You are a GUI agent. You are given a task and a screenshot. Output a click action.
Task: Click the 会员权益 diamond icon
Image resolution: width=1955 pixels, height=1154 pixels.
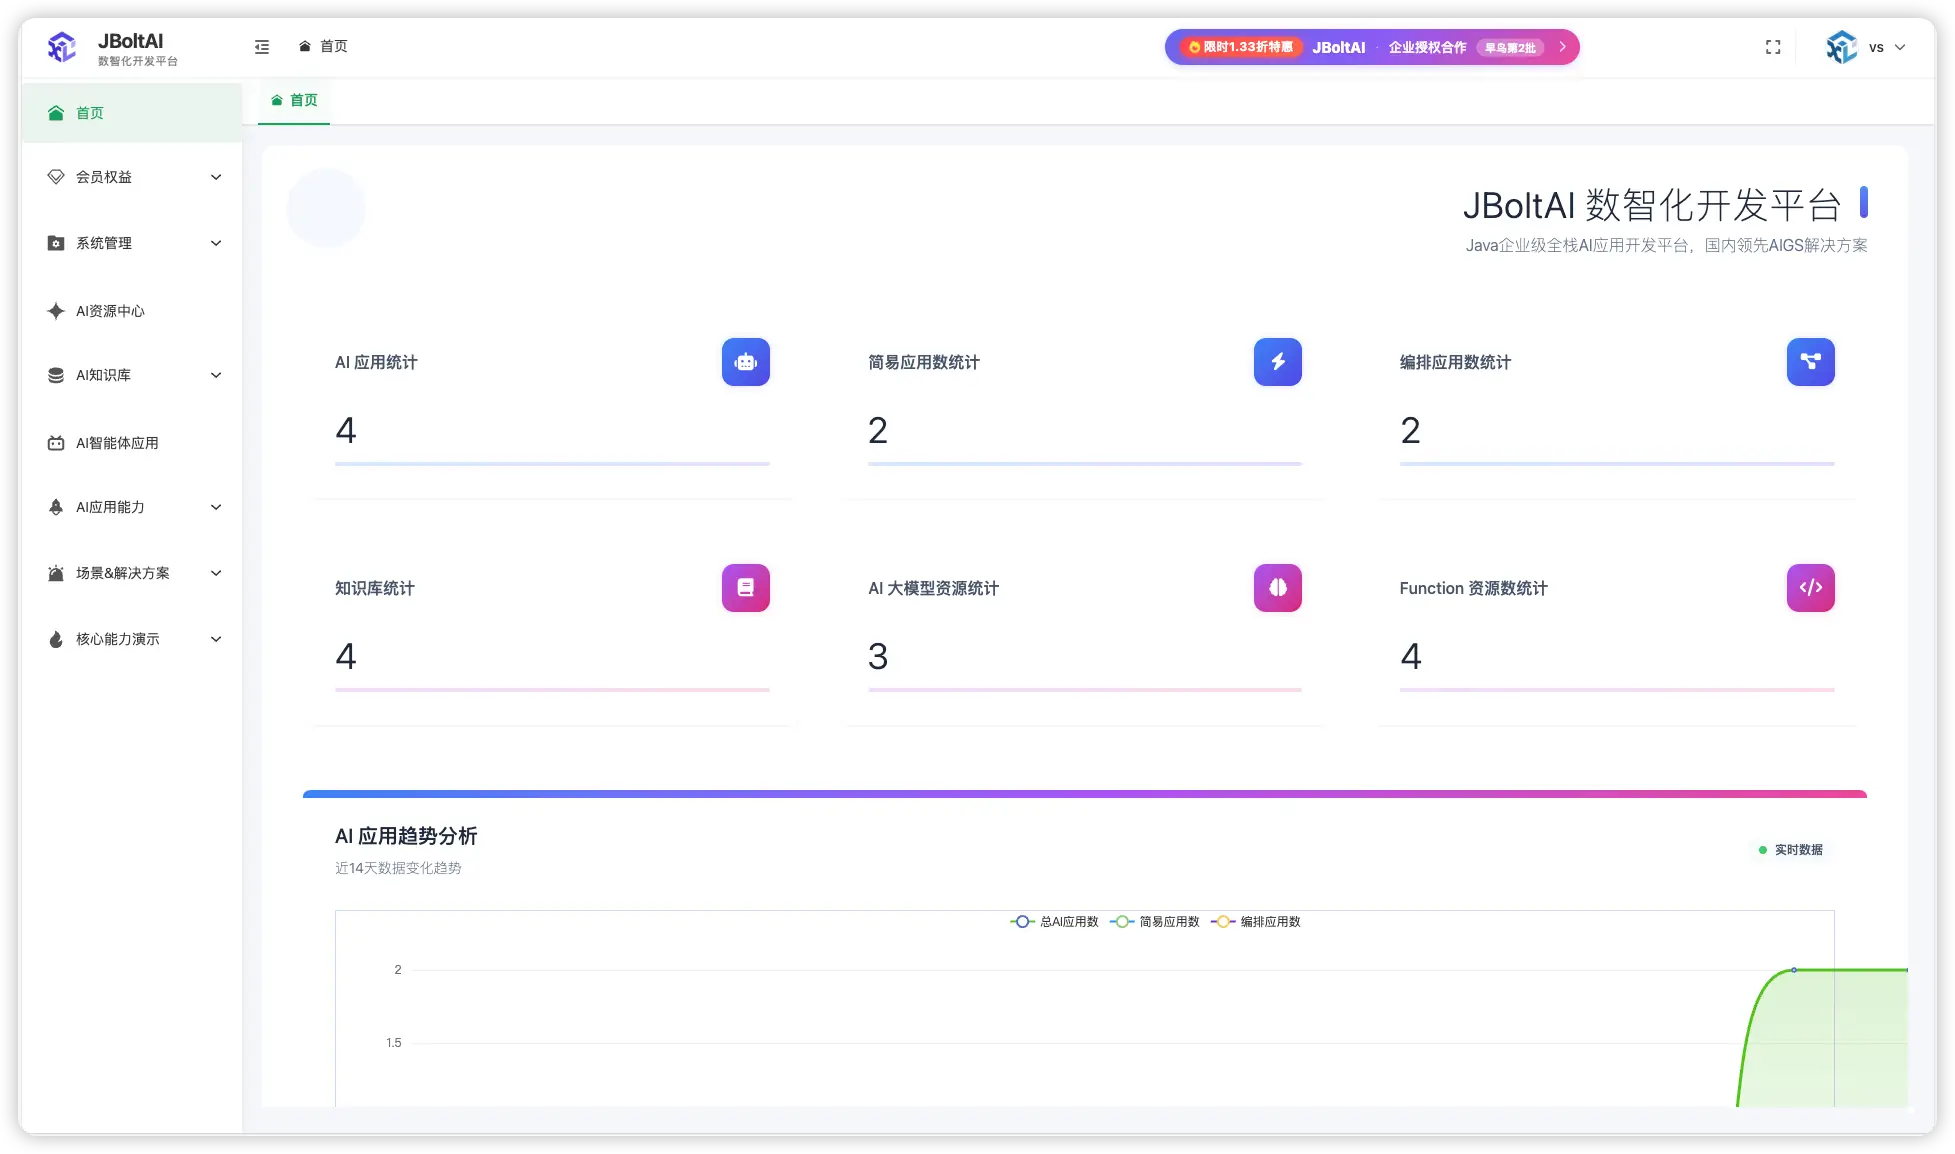56,177
